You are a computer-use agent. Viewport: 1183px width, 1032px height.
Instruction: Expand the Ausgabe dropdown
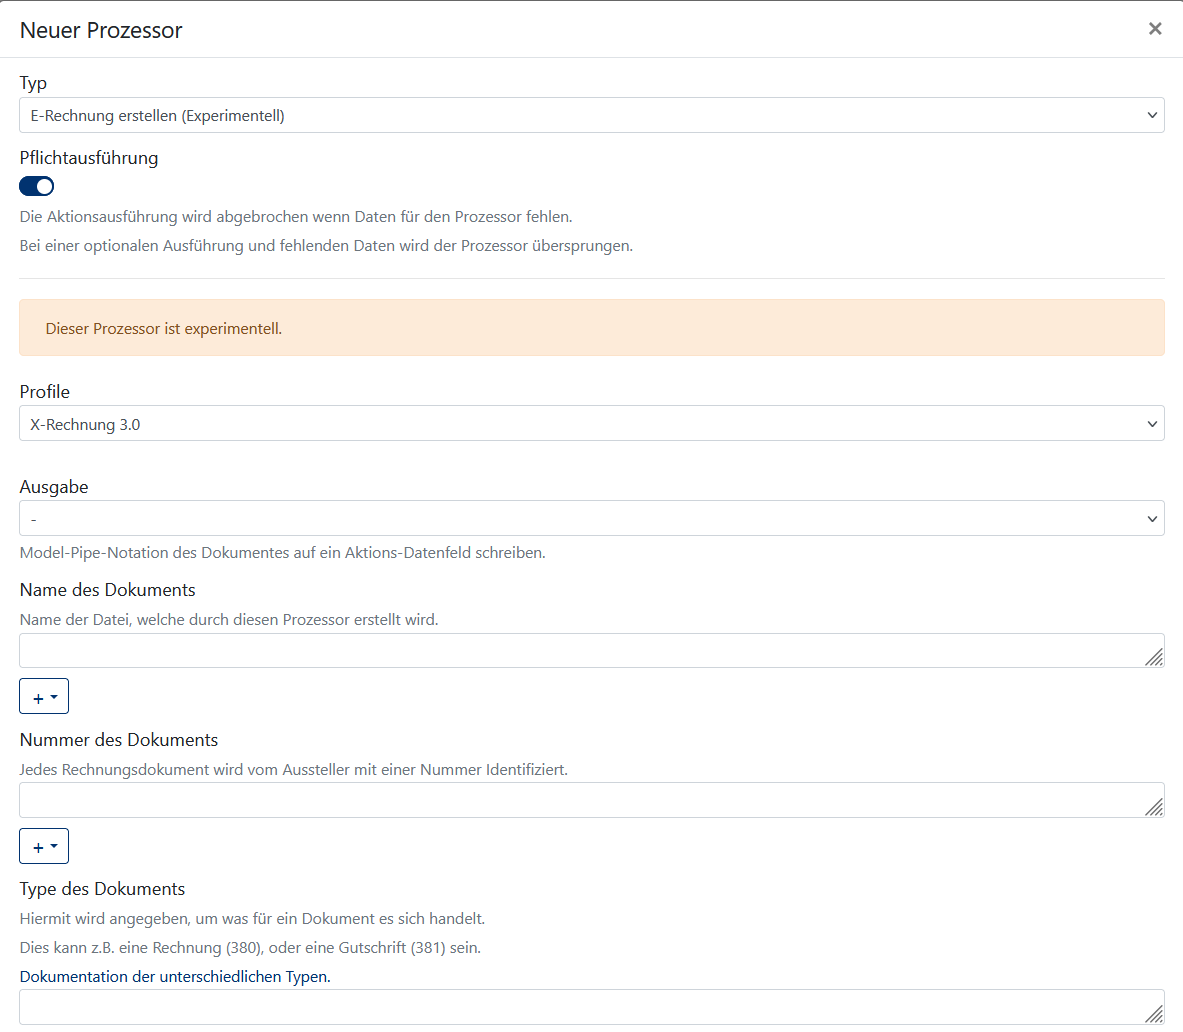click(x=592, y=519)
